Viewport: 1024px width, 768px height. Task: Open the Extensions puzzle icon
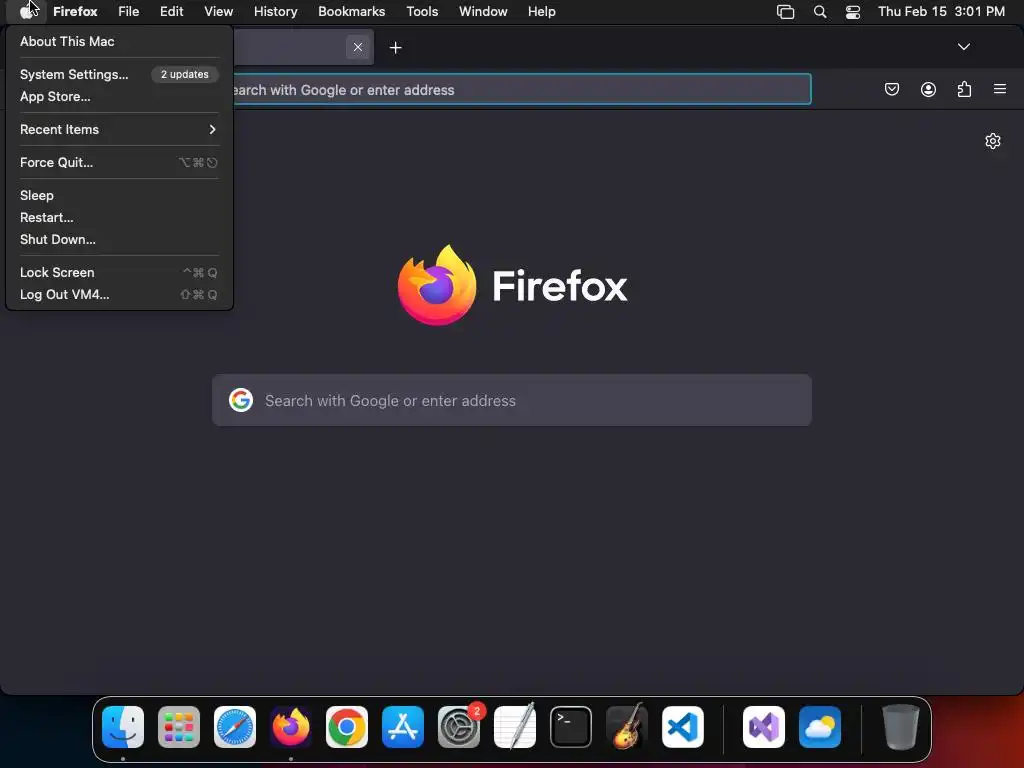click(964, 89)
